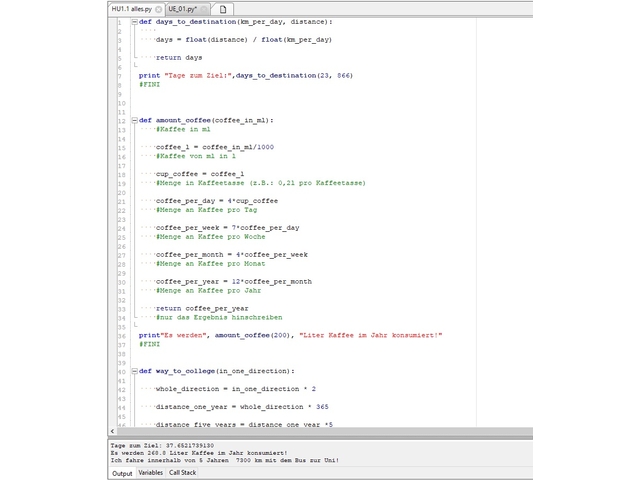Switch to the UE_01.py* tab
640x480 pixels.
click(182, 9)
